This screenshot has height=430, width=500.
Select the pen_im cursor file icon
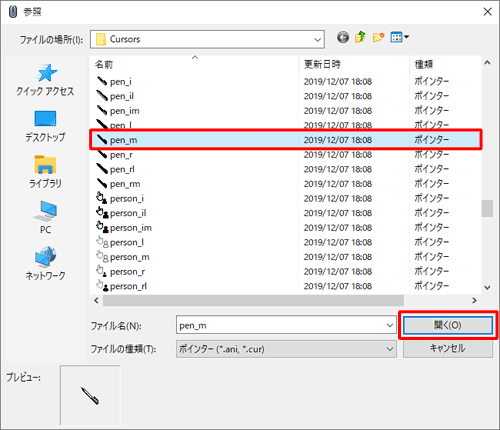point(102,111)
